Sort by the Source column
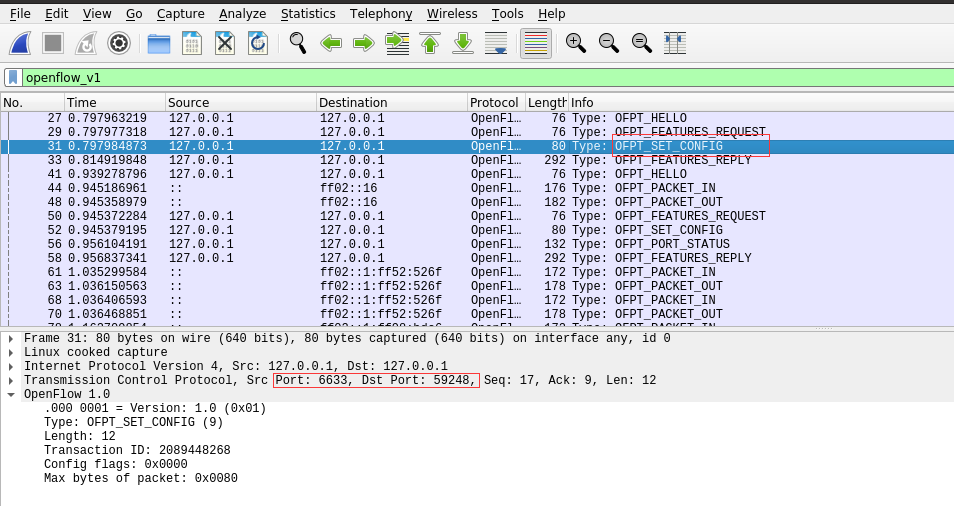Screen dimensions: 954x506 click(x=240, y=102)
